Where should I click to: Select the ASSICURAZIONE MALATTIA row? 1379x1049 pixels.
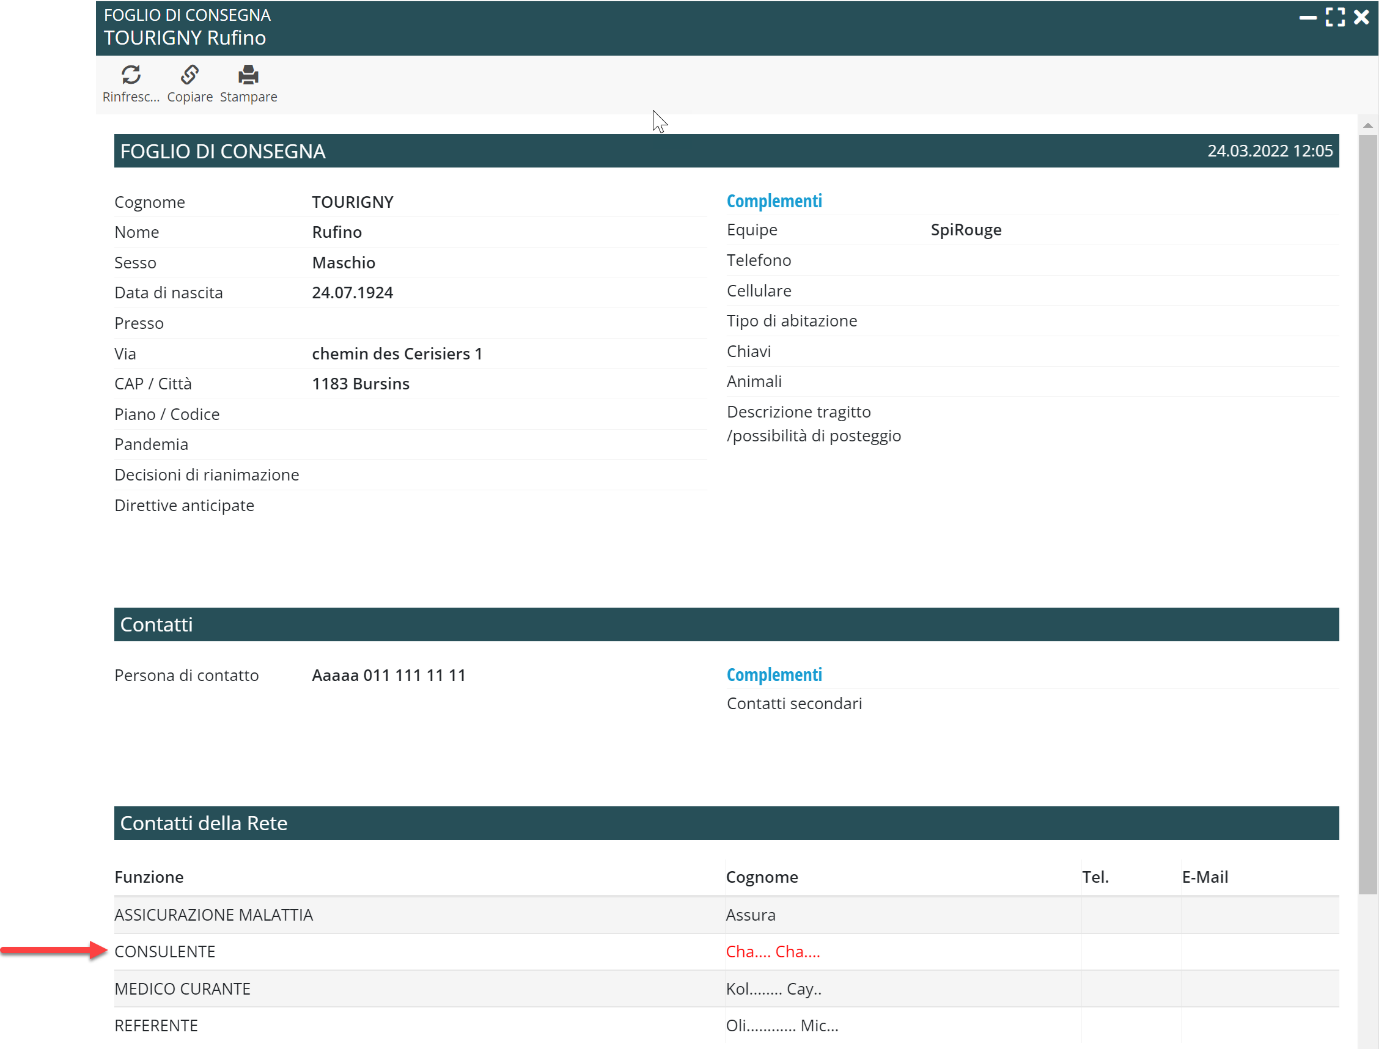pos(214,915)
